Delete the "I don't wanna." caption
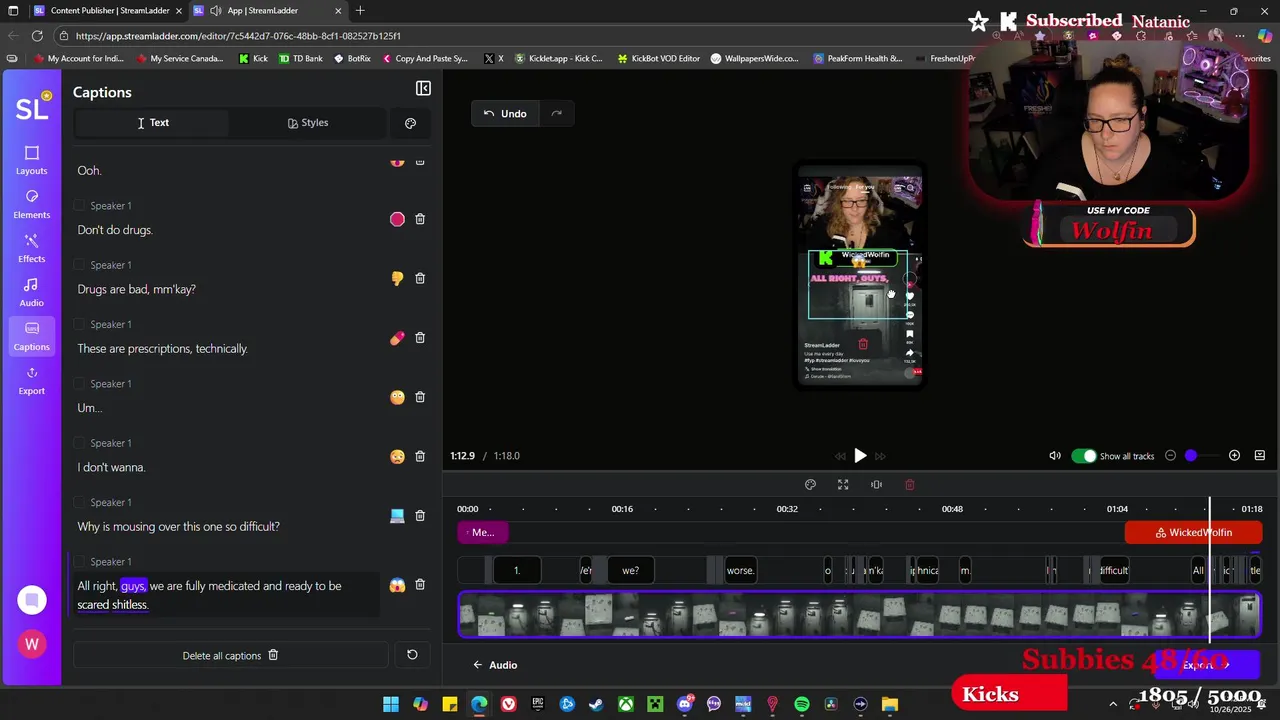 click(x=420, y=456)
